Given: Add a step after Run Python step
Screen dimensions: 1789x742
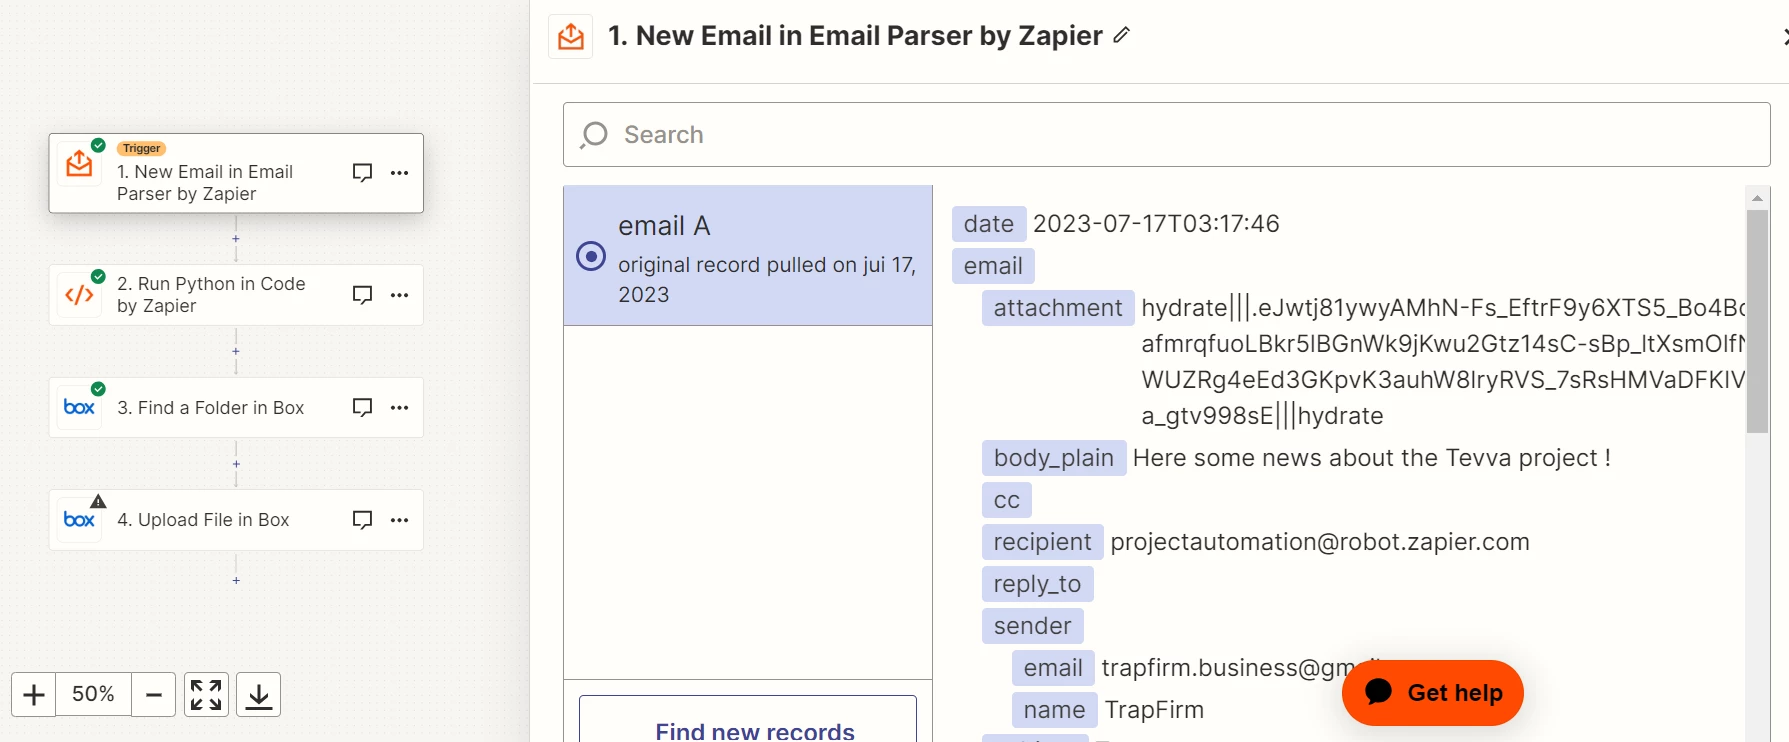Looking at the screenshot, I should (236, 351).
